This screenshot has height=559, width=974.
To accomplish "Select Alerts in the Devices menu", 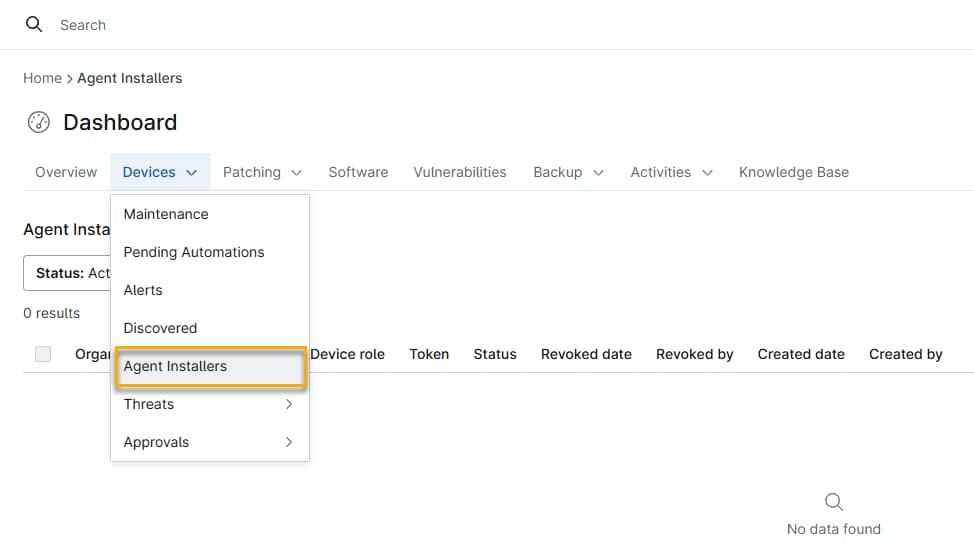I will point(143,290).
